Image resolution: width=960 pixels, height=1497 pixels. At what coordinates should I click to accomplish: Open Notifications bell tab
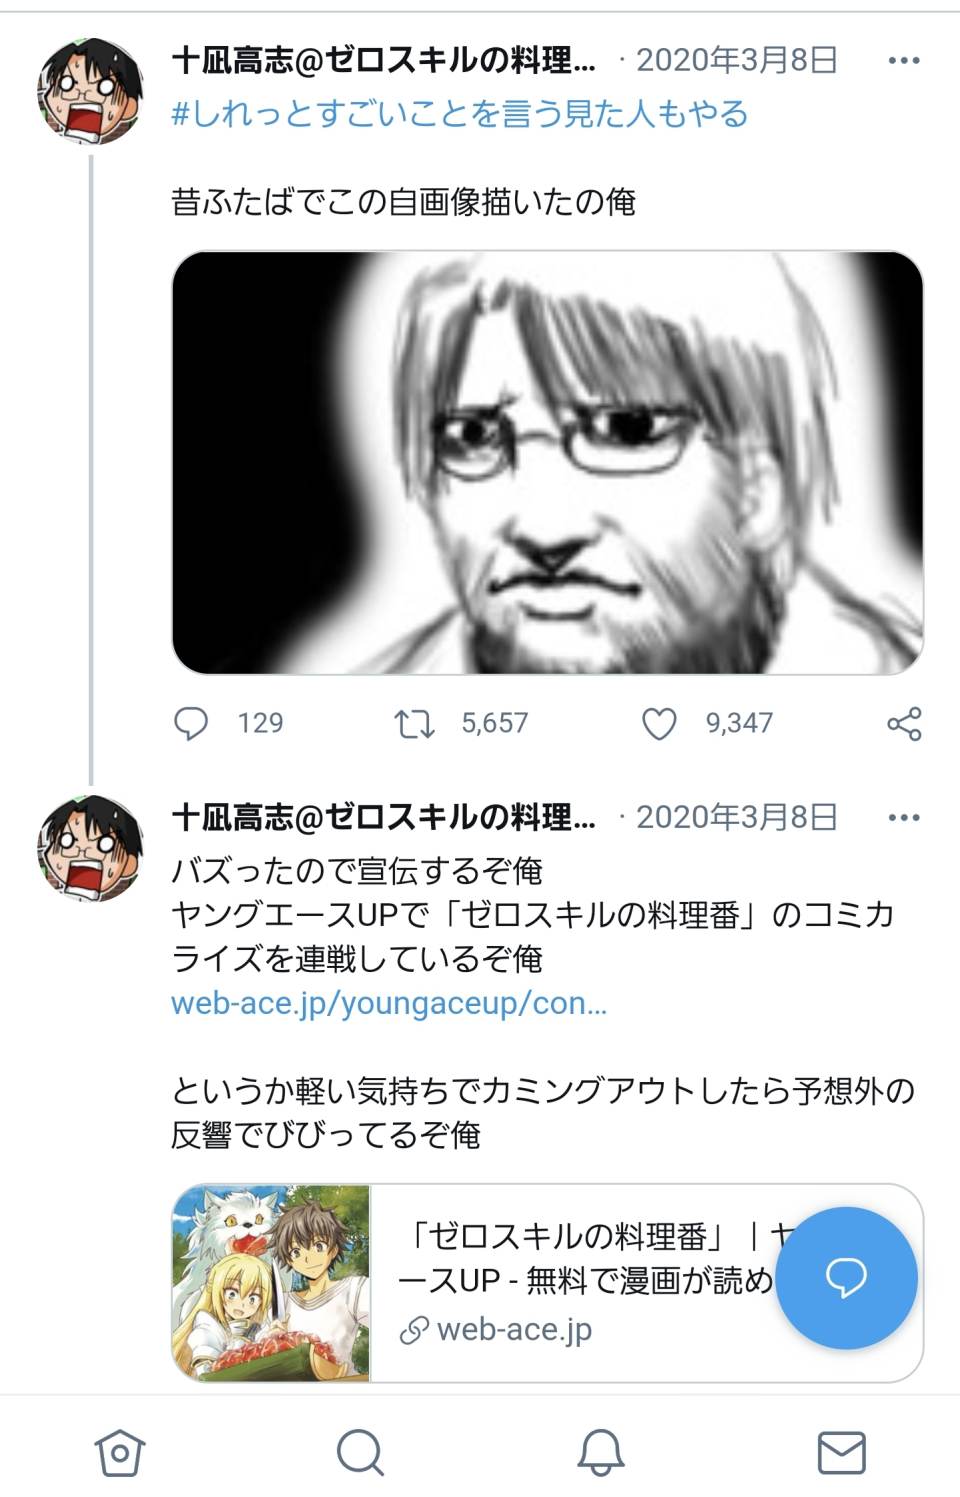[x=600, y=1452]
